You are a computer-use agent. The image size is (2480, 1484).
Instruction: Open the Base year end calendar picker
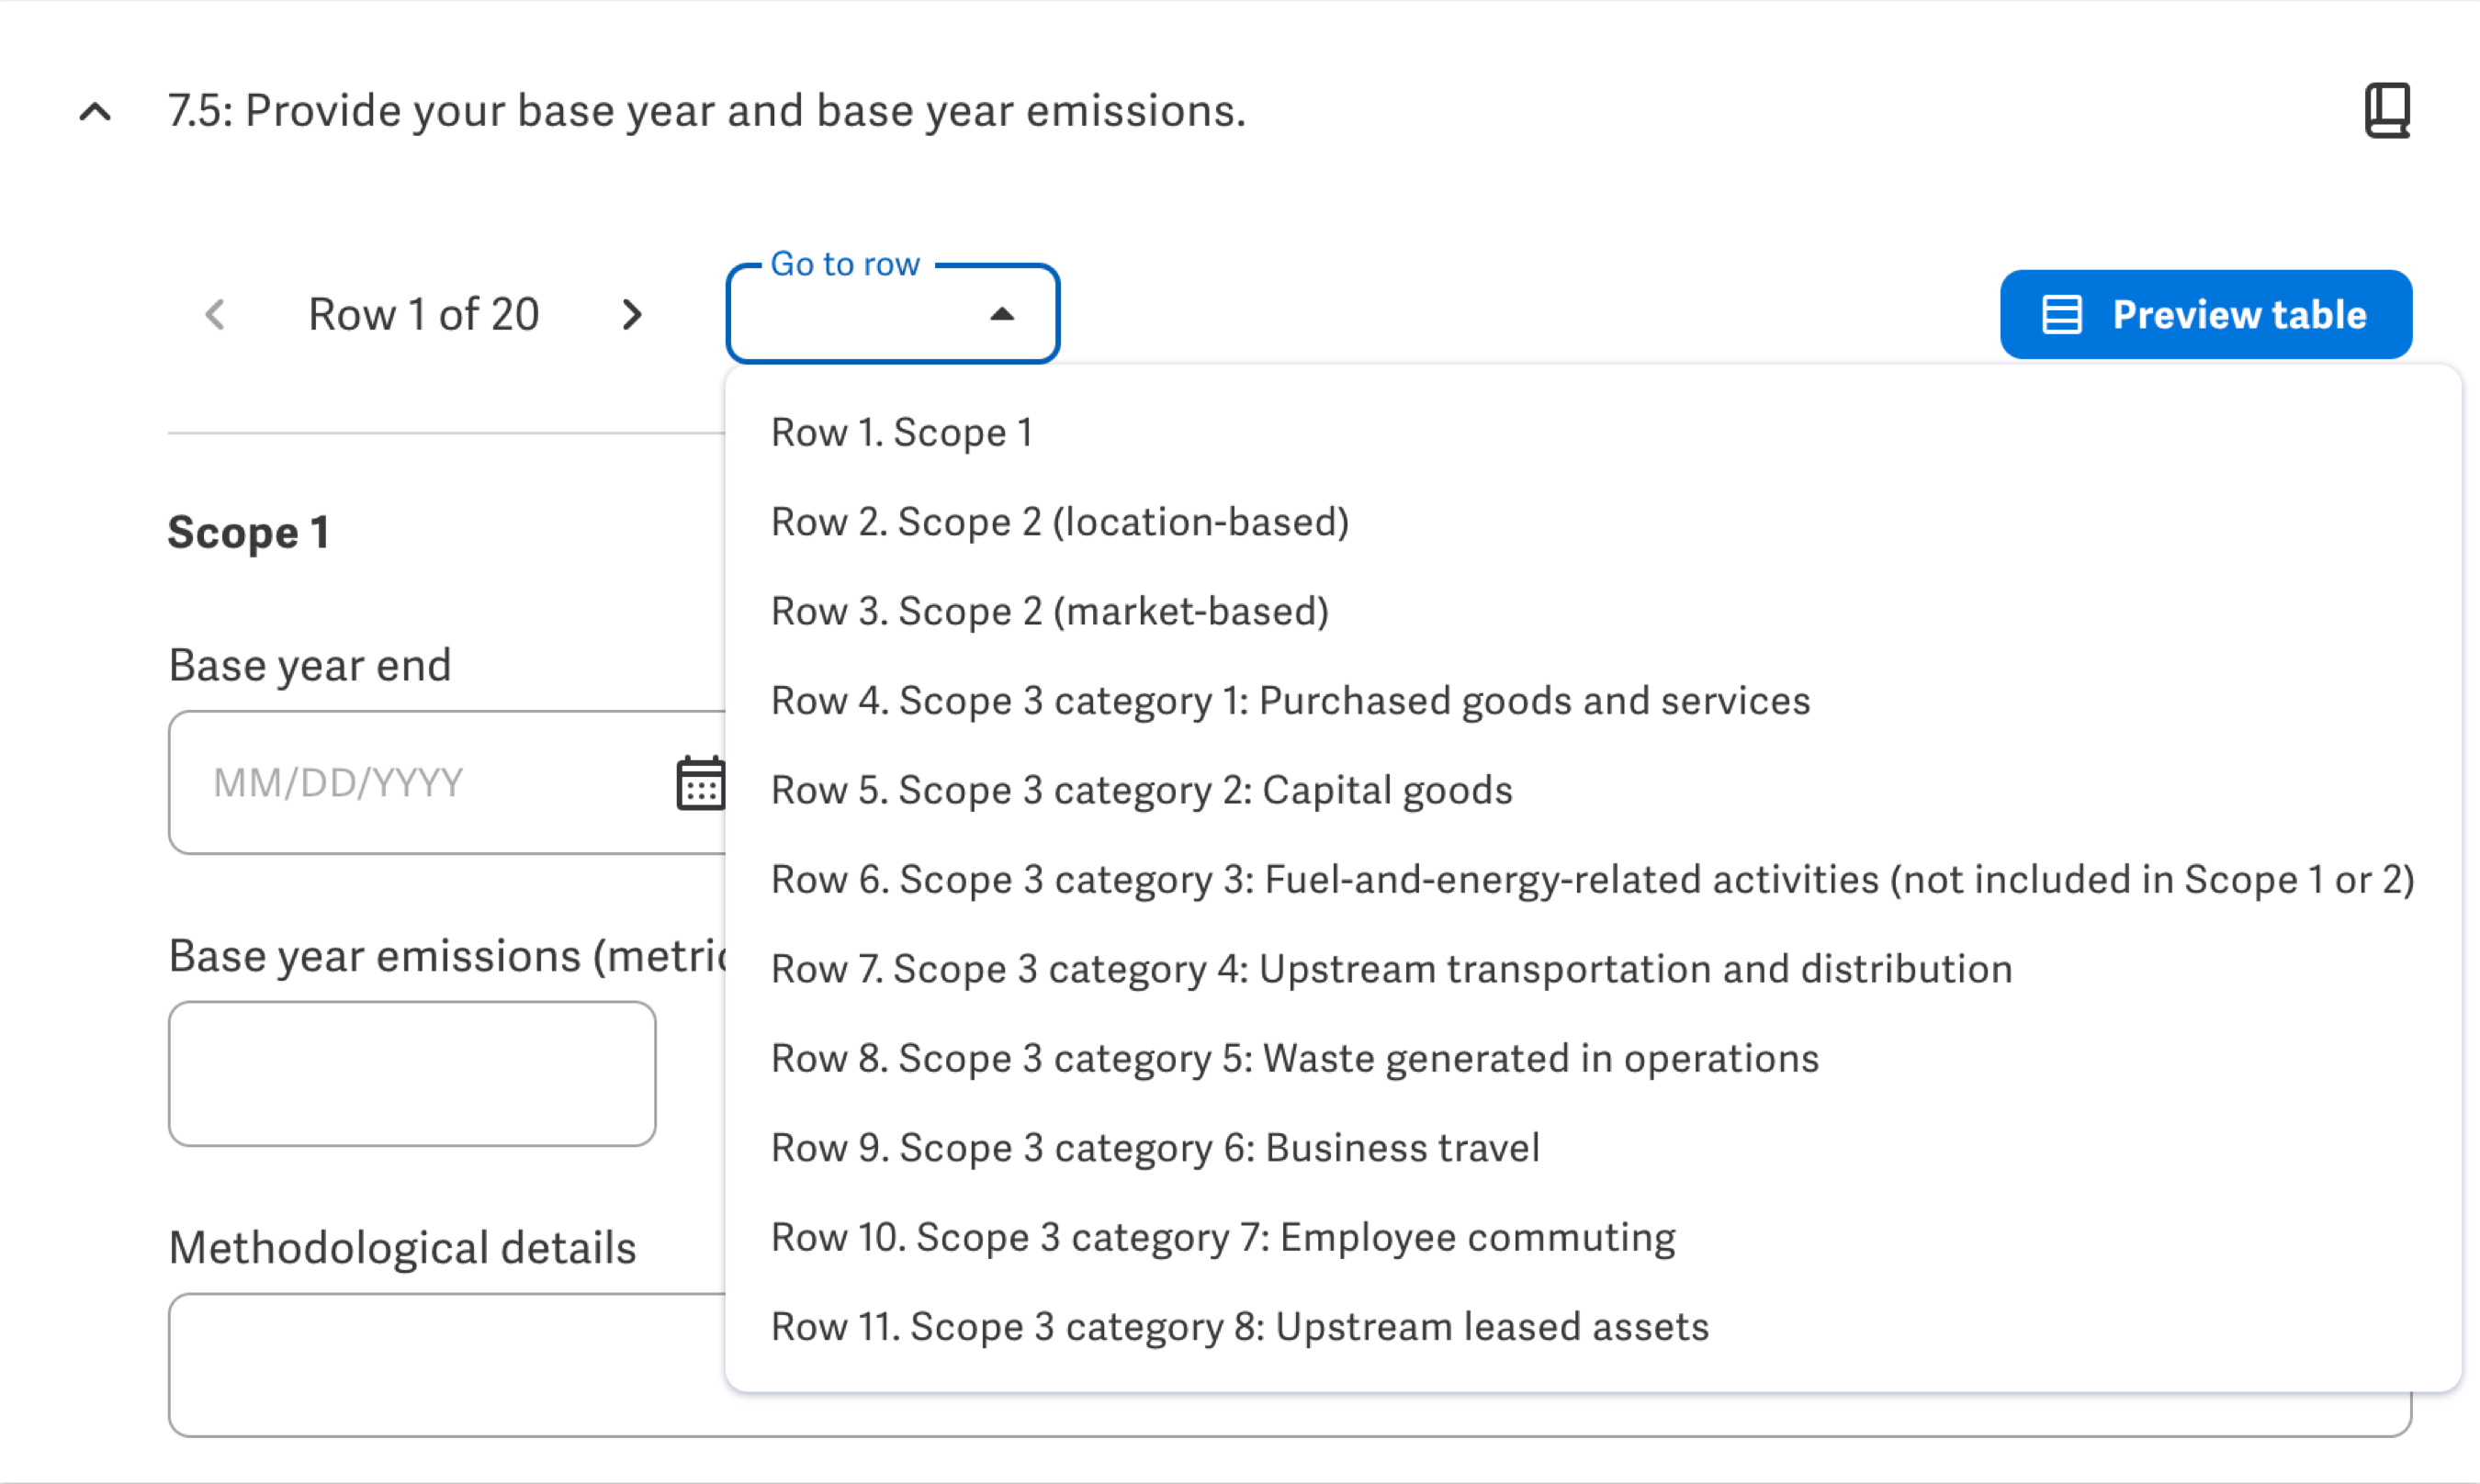(700, 782)
